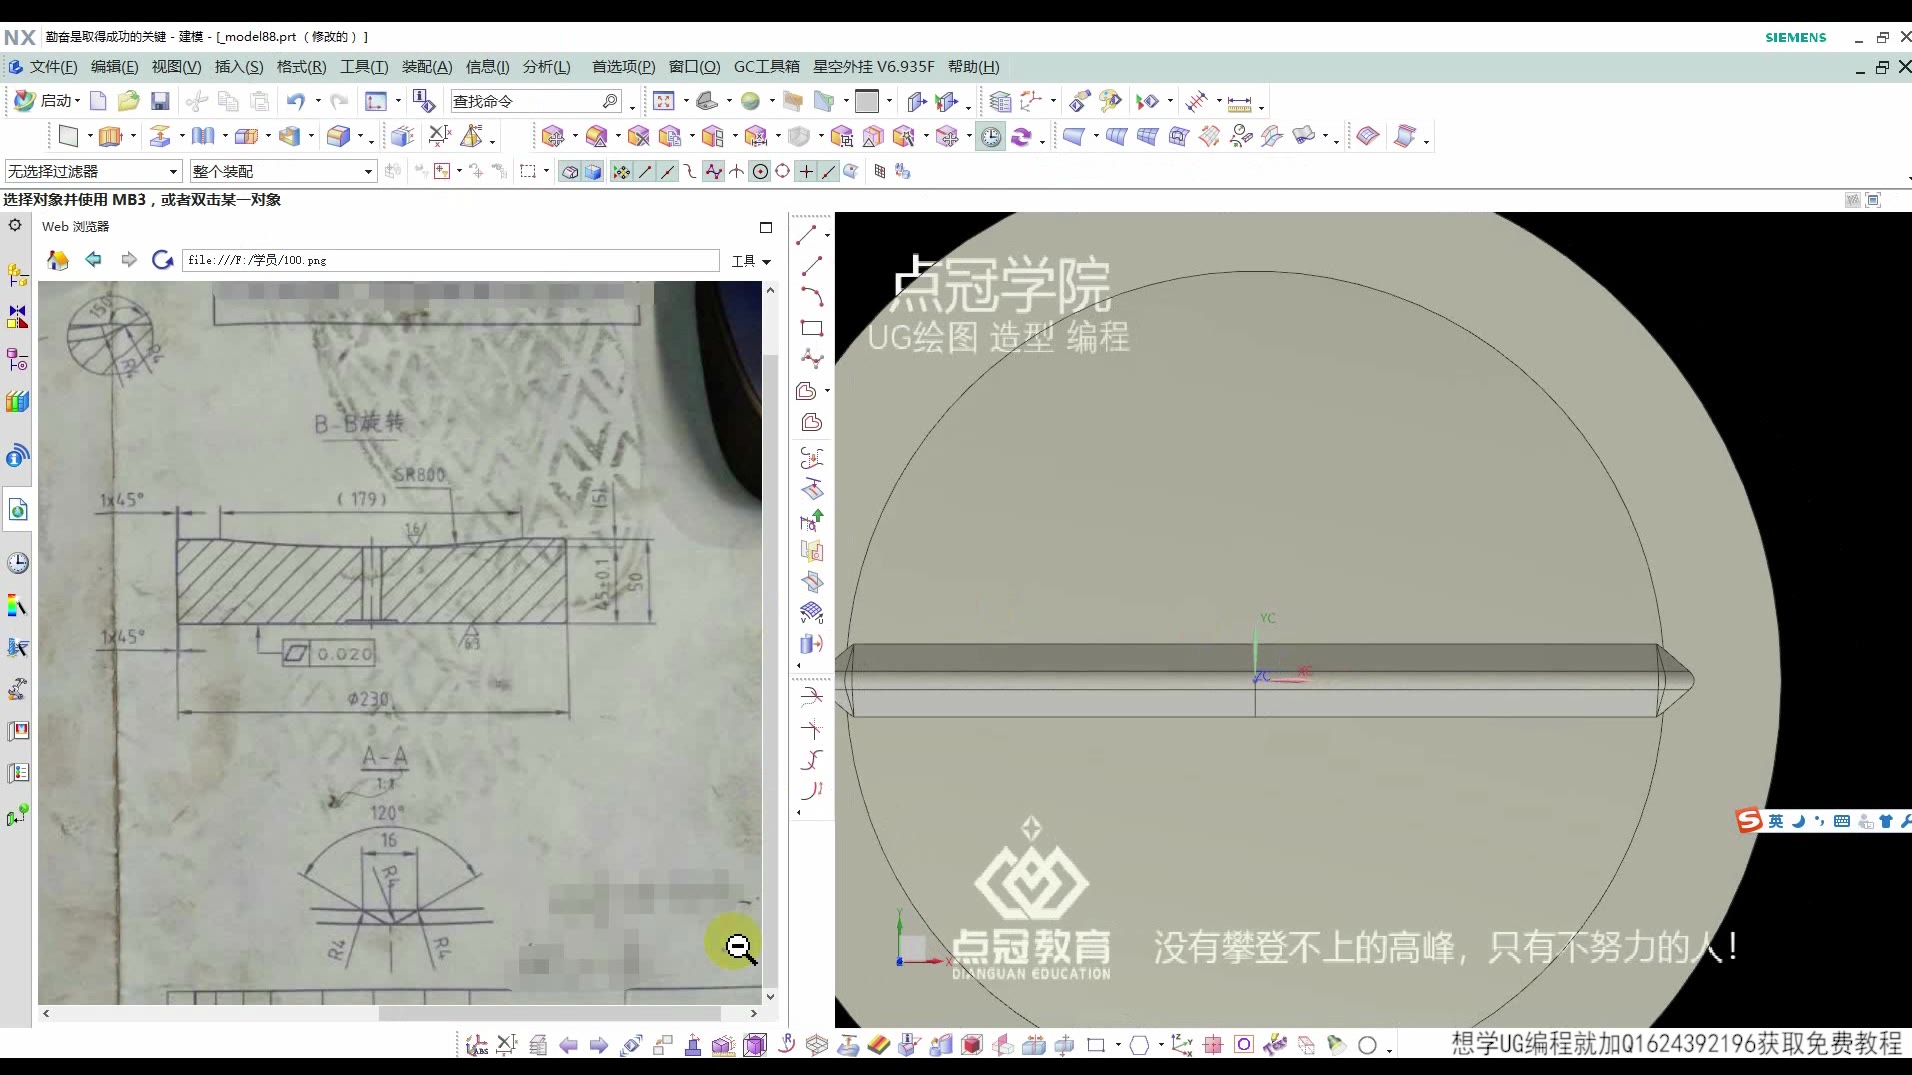This screenshot has width=1912, height=1075.
Task: Toggle snap to intersection point option
Action: coord(736,172)
